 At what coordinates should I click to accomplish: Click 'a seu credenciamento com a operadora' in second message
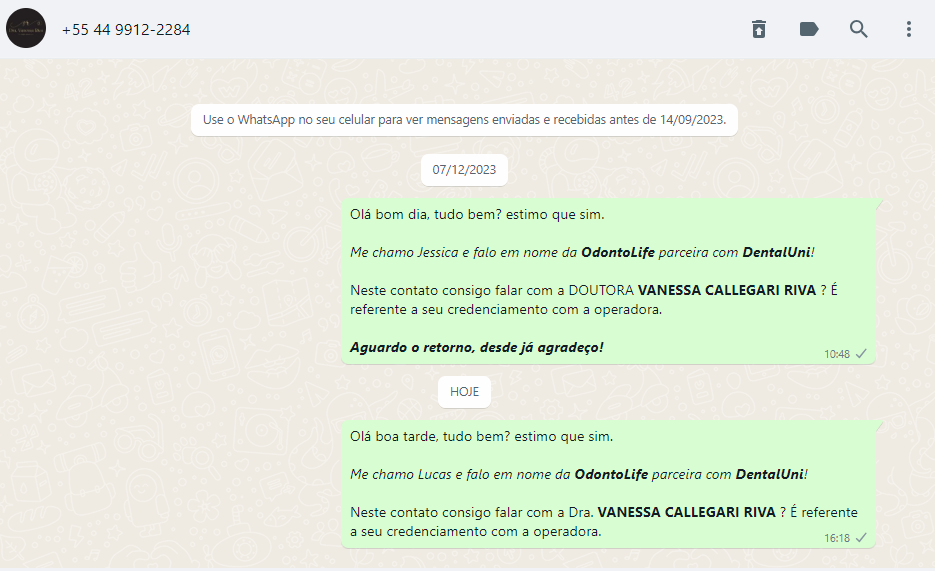[x=475, y=532]
